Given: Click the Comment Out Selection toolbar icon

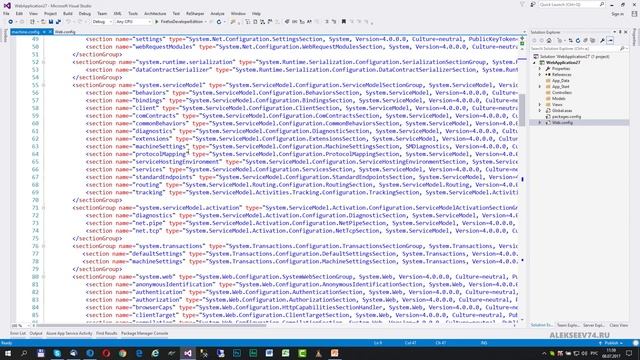Looking at the screenshot, I should coord(327,22).
